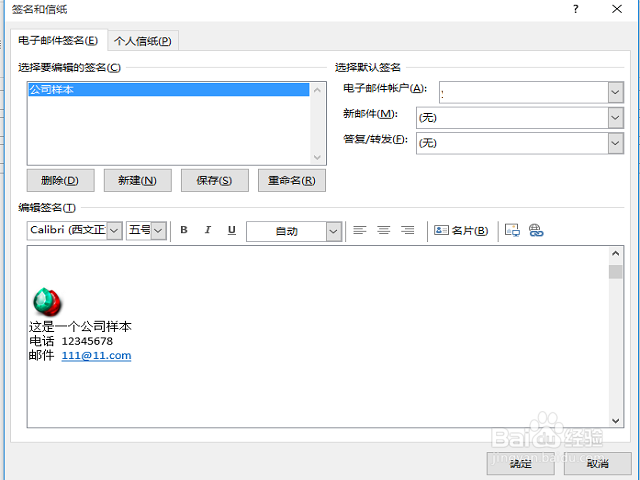
Task: Open the 电子邮件帐户 dropdown
Action: click(616, 92)
